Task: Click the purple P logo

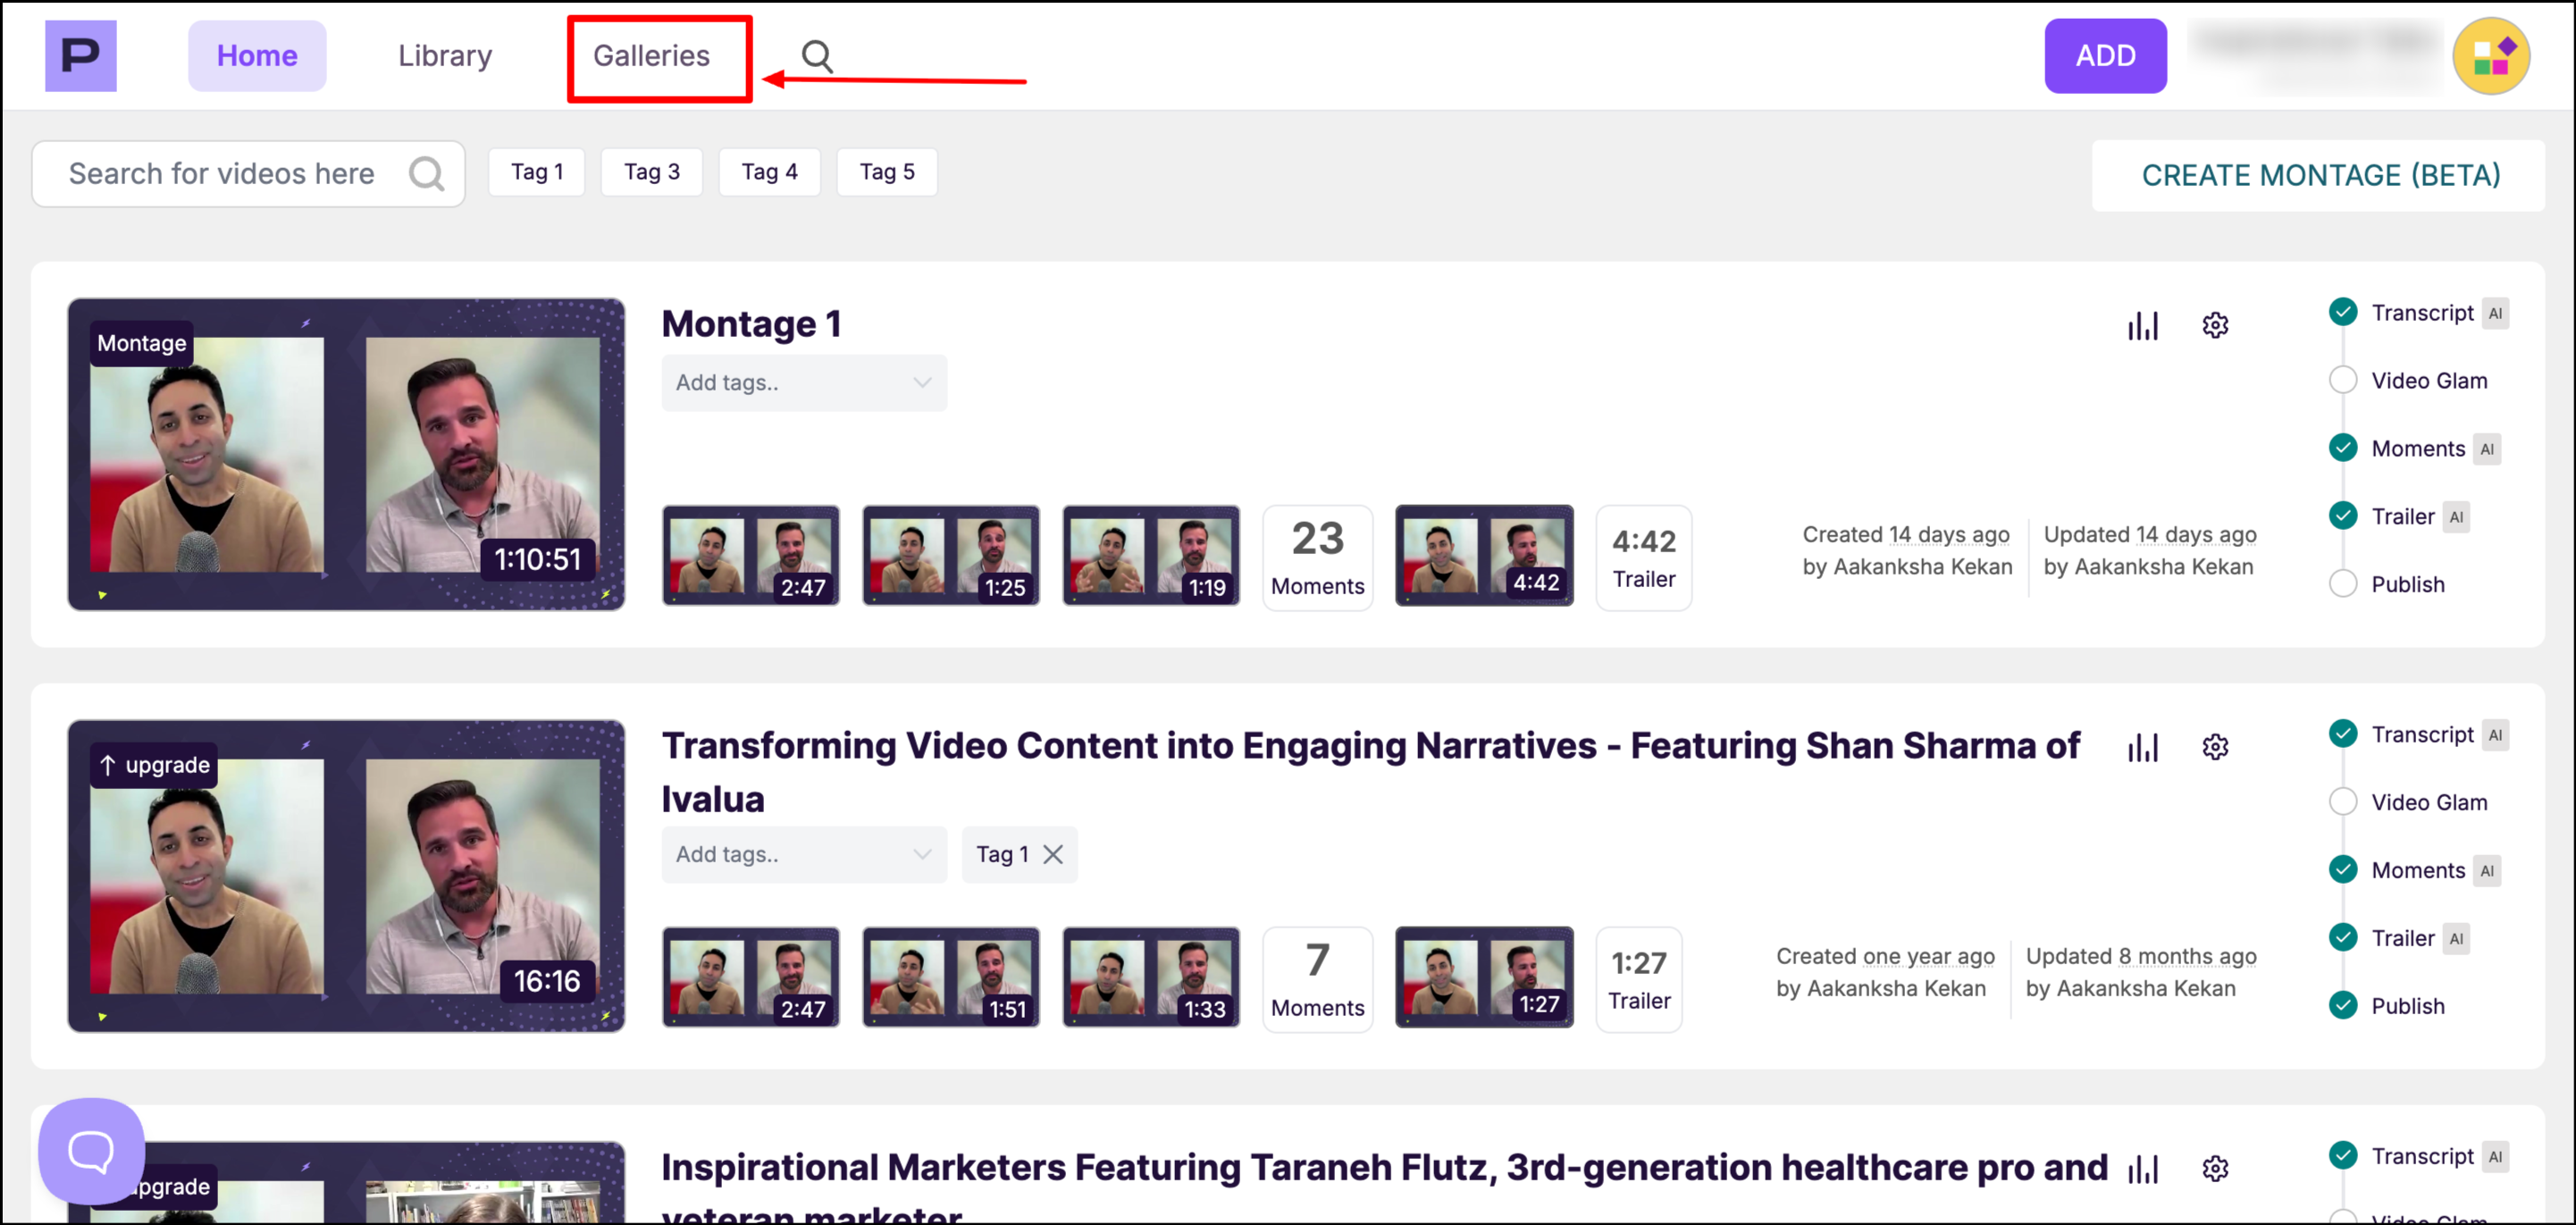Action: 80,56
